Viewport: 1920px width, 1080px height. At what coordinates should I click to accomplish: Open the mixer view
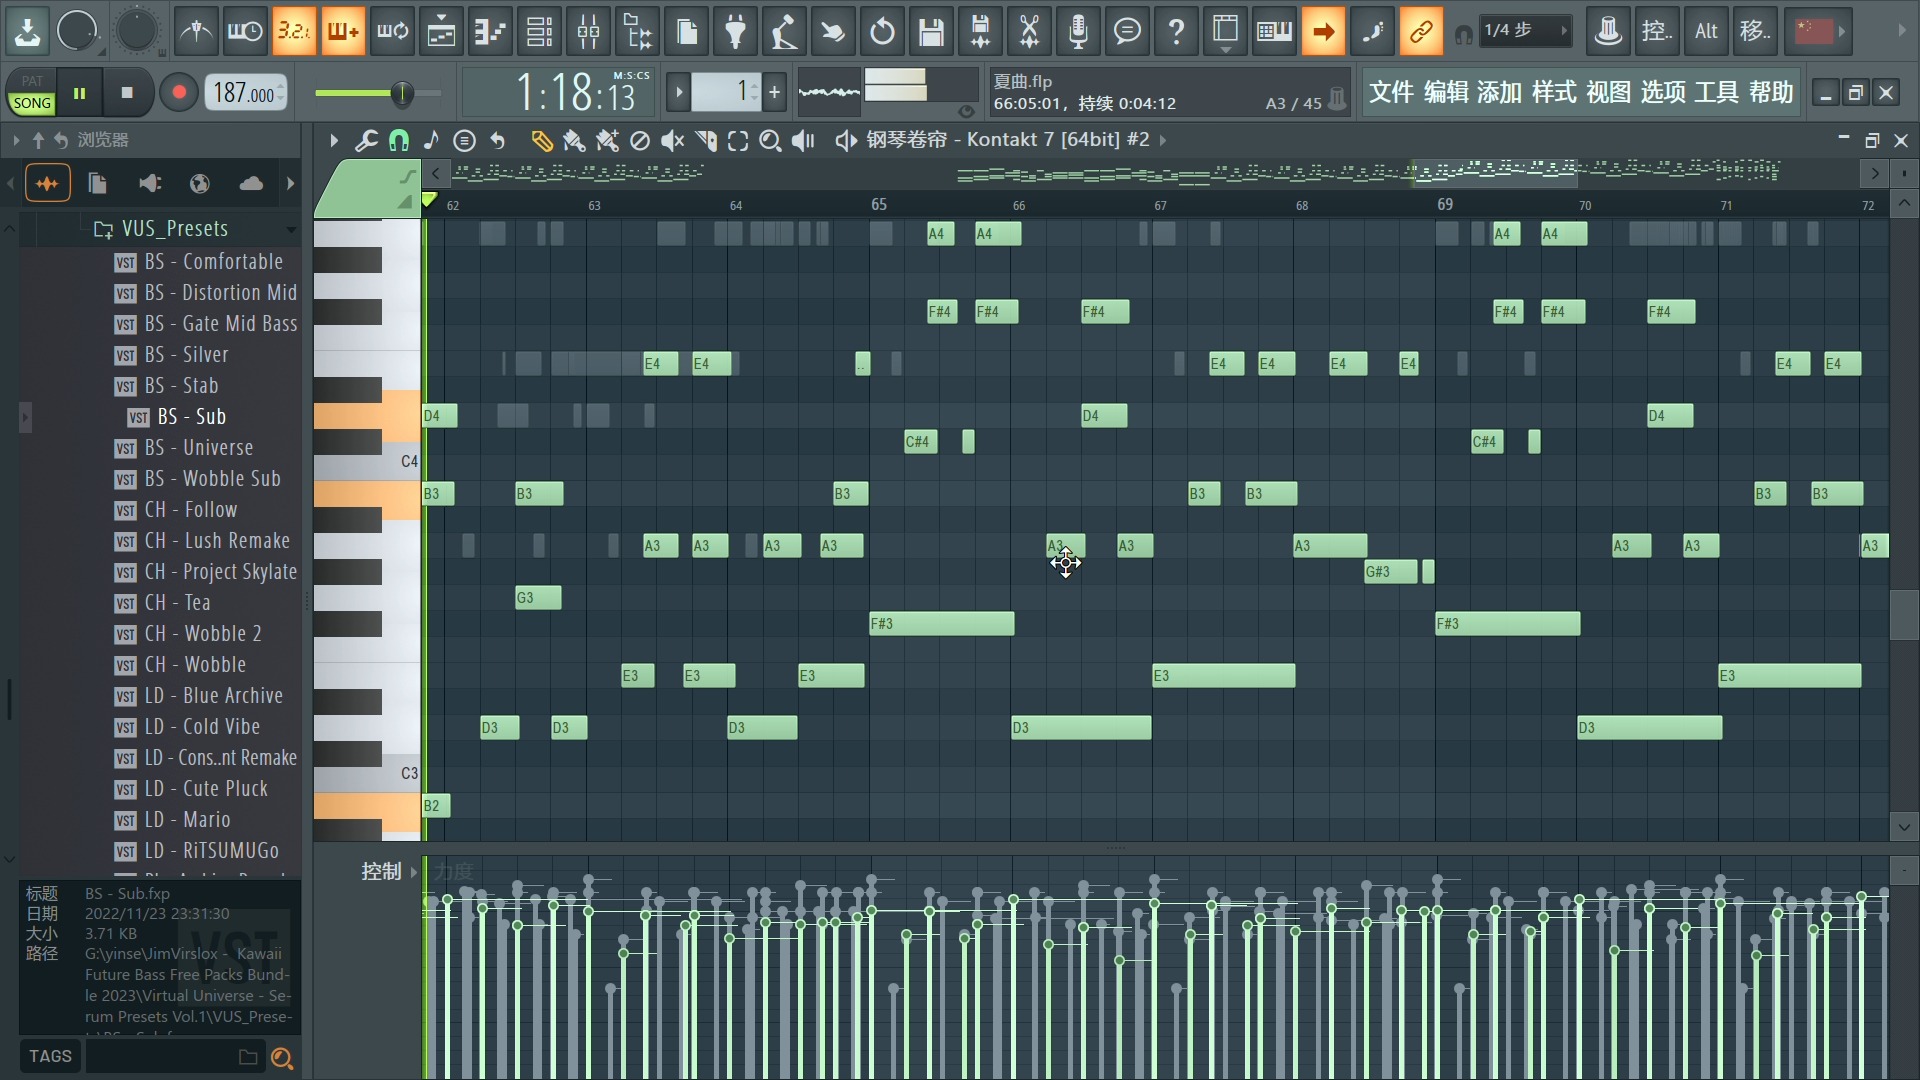coord(589,32)
